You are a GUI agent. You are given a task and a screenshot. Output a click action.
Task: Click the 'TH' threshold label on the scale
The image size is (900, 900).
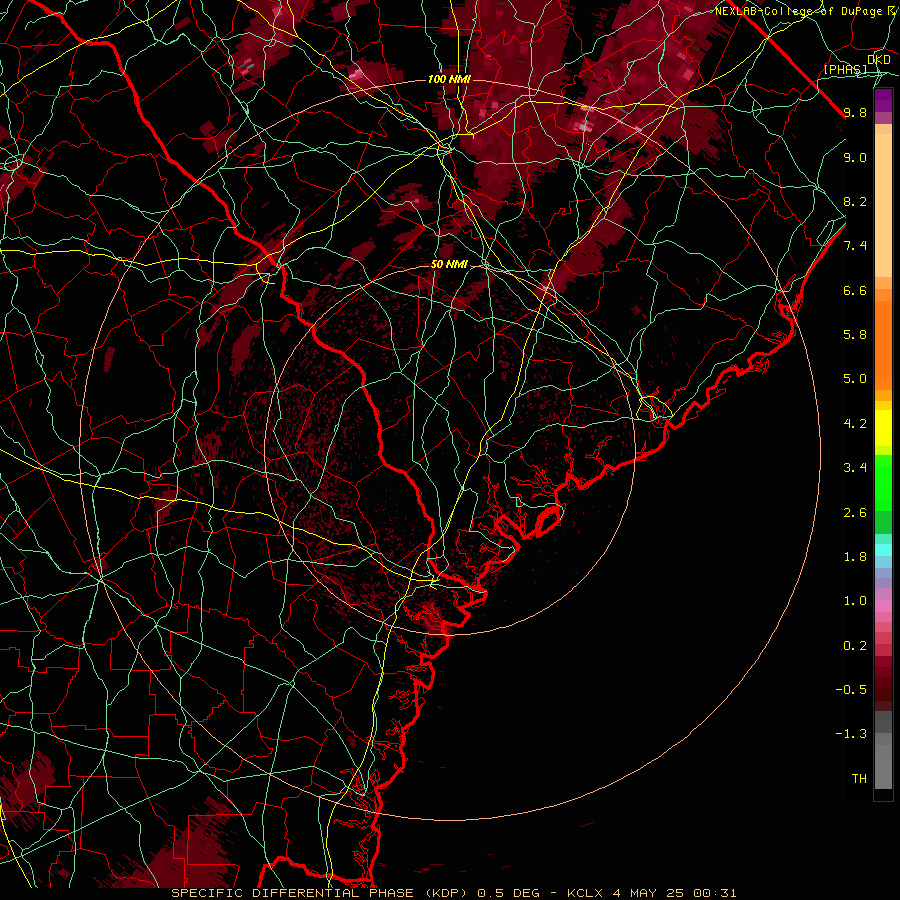(x=859, y=779)
